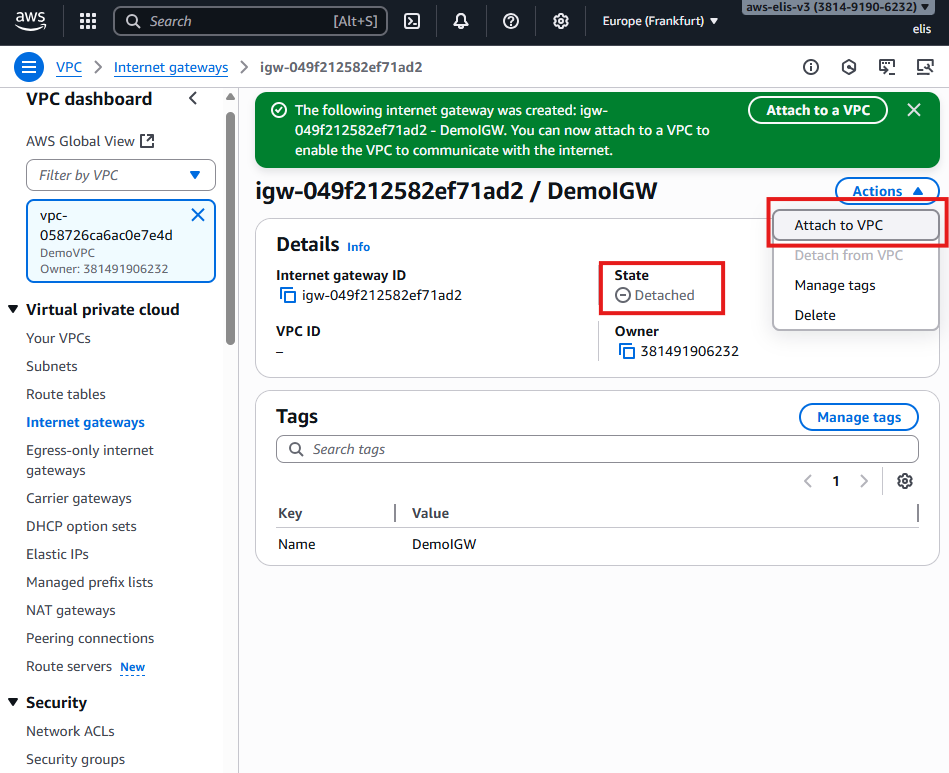Select Attach to VPC menu option
Image resolution: width=949 pixels, height=773 pixels.
coord(838,226)
